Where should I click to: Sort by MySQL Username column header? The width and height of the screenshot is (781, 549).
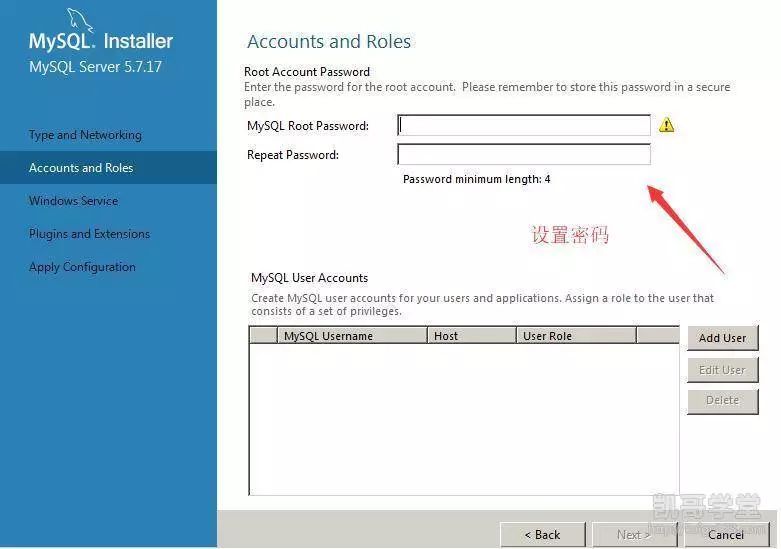tap(352, 336)
